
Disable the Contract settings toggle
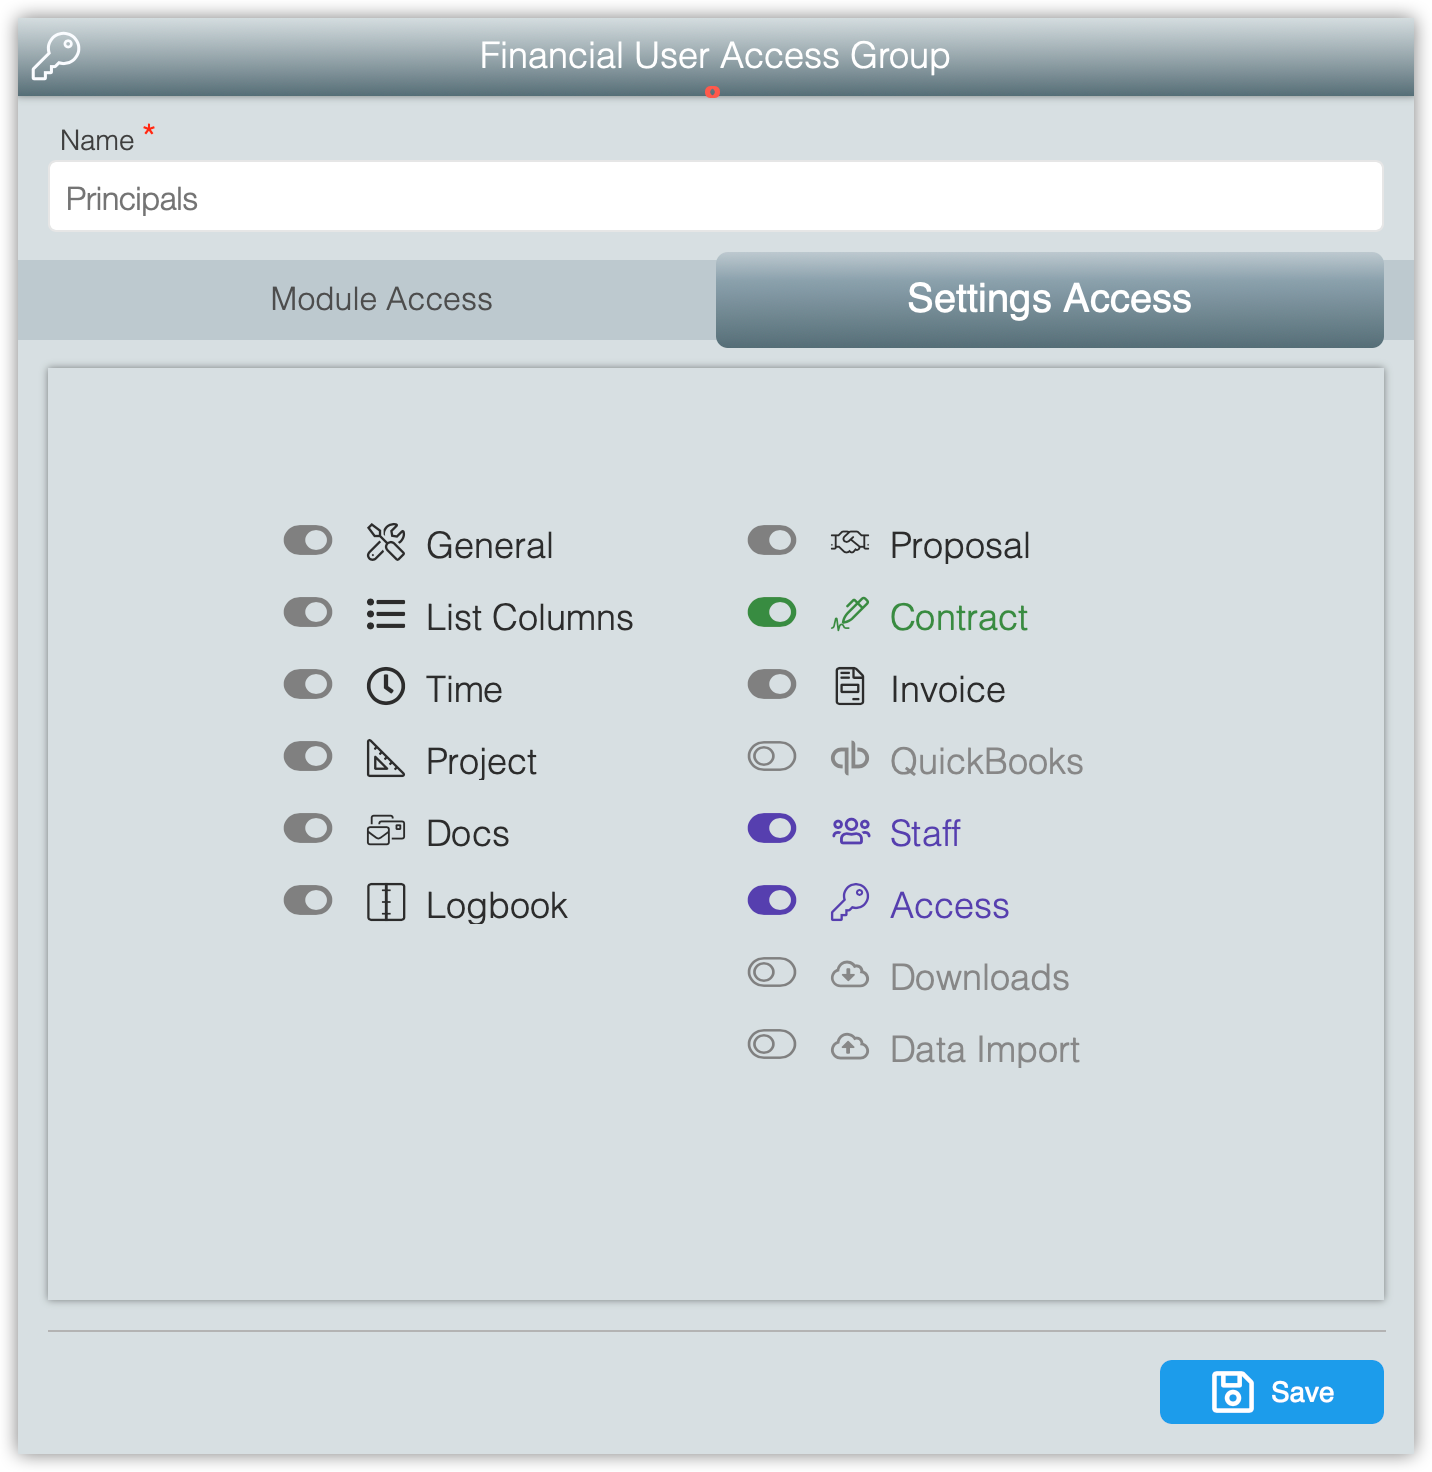click(771, 612)
